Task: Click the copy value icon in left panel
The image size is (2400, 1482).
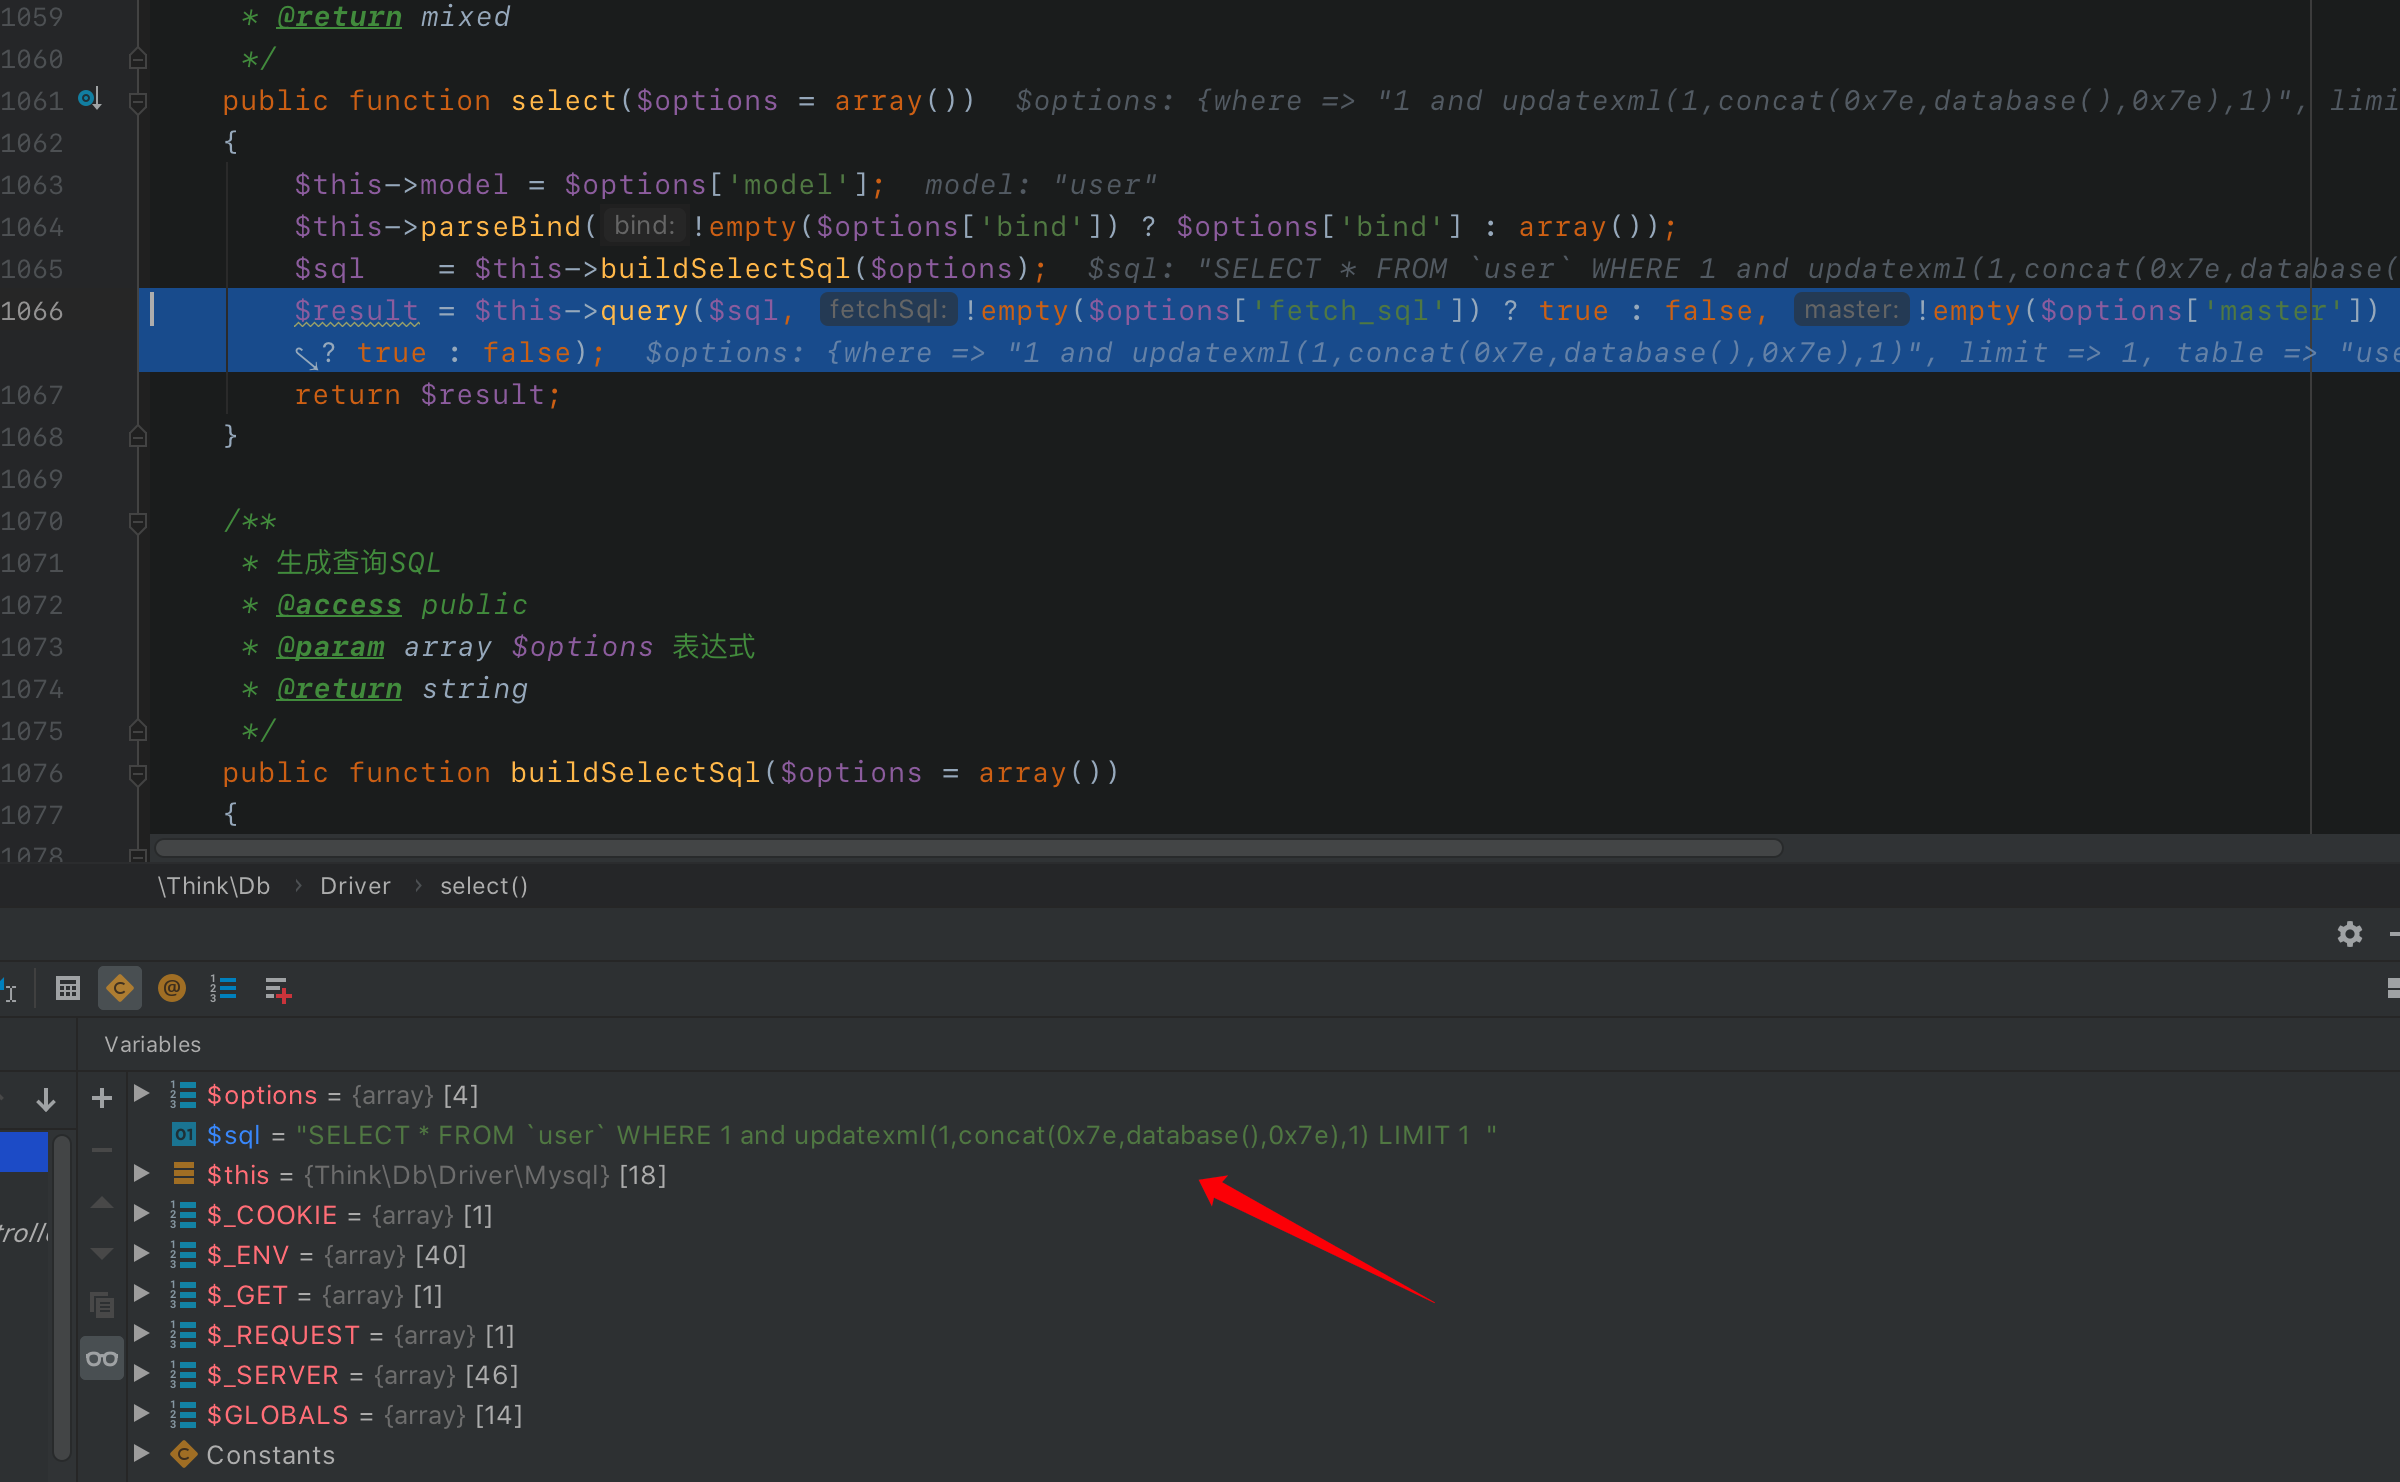Action: tap(101, 1305)
